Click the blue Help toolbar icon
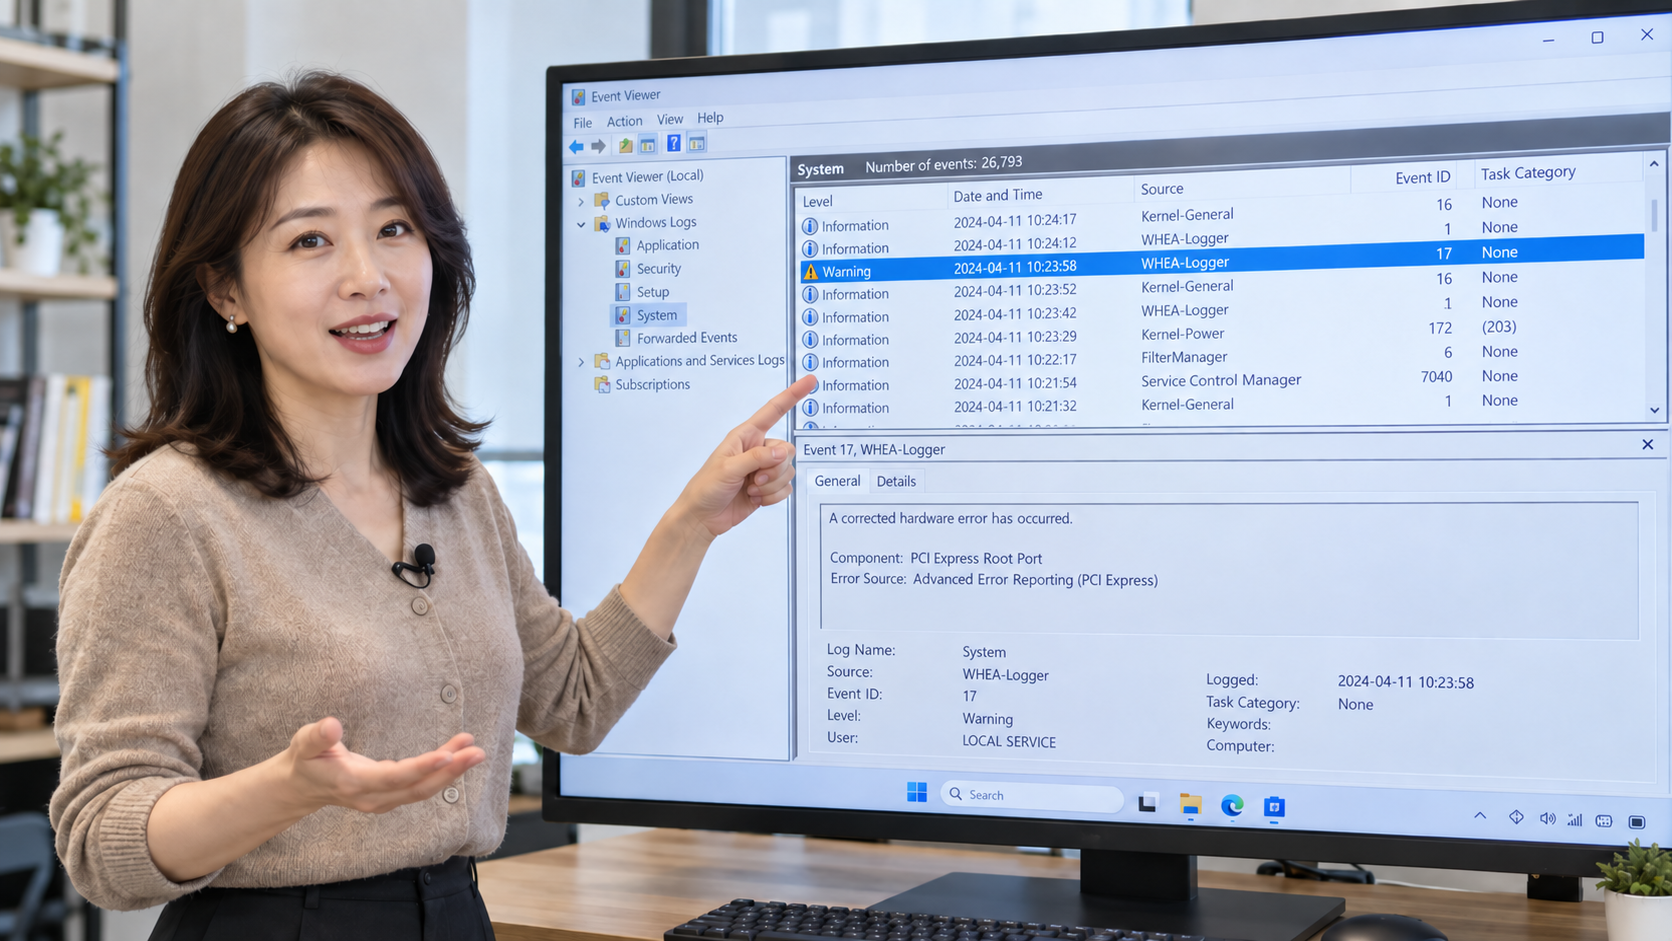 (674, 143)
